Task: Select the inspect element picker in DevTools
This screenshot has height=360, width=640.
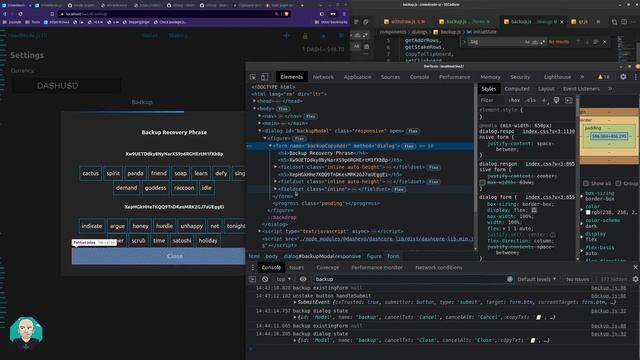Action: pyautogui.click(x=253, y=77)
